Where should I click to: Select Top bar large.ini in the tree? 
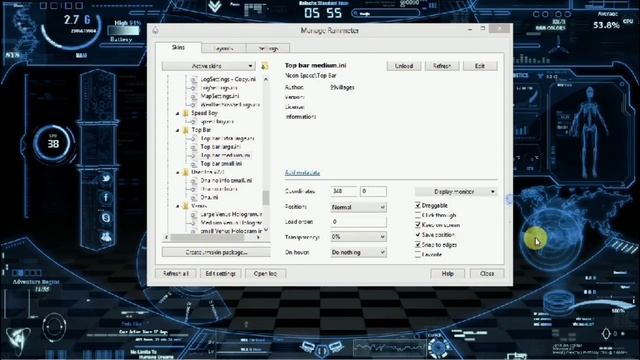tap(220, 147)
